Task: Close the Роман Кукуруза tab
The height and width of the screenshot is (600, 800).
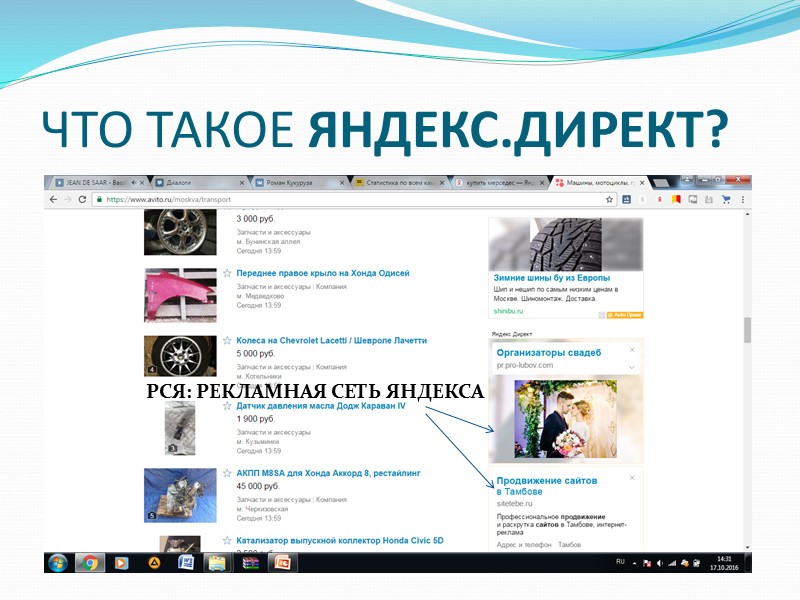Action: (x=342, y=183)
